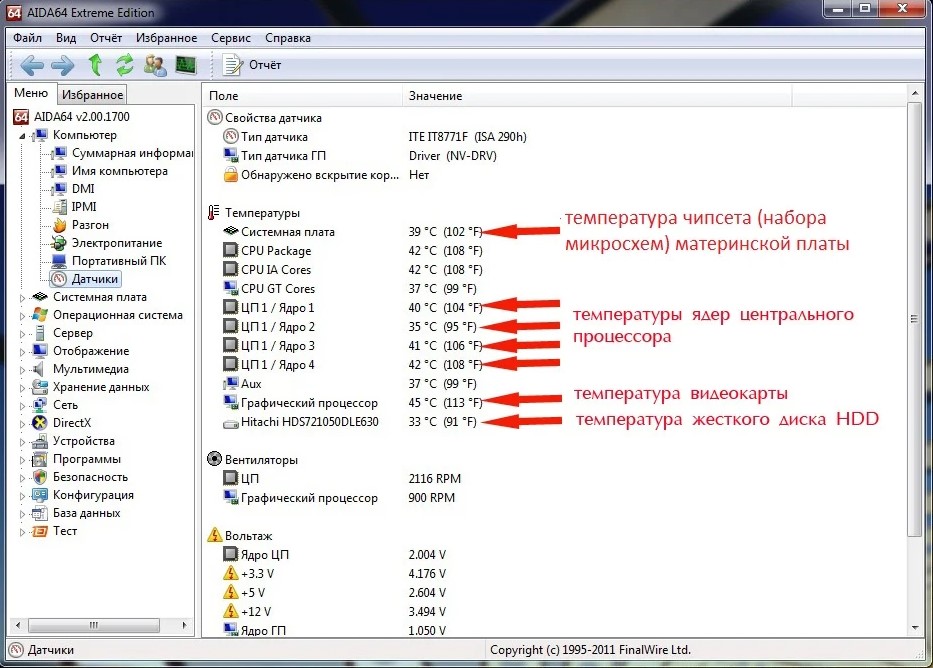The image size is (933, 668).
Task: Select the 2116 RPM fan value
Action: 434,479
